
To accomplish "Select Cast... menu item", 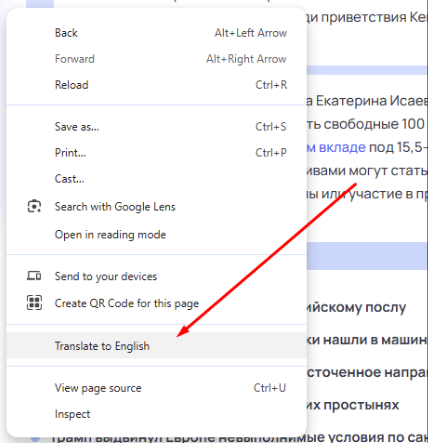I will click(156, 179).
